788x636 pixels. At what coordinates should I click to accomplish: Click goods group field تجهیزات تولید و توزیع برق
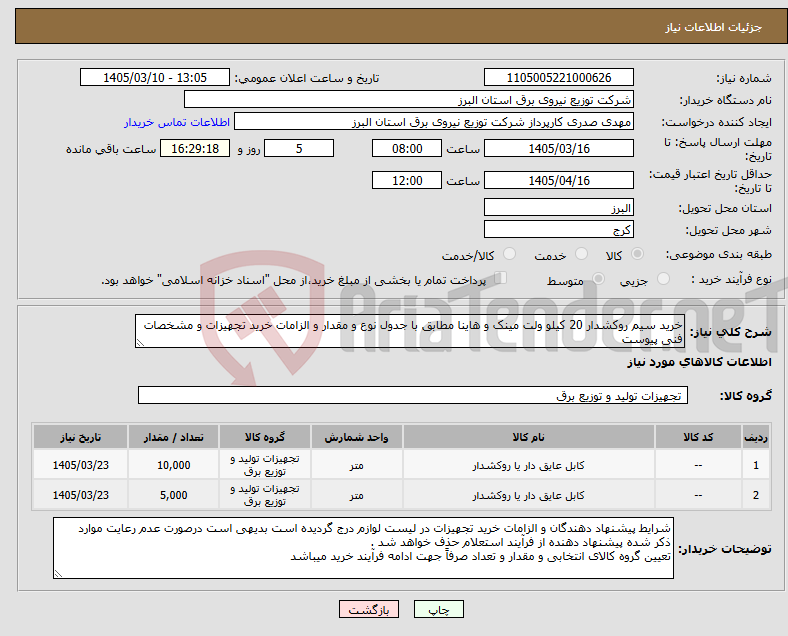413,395
